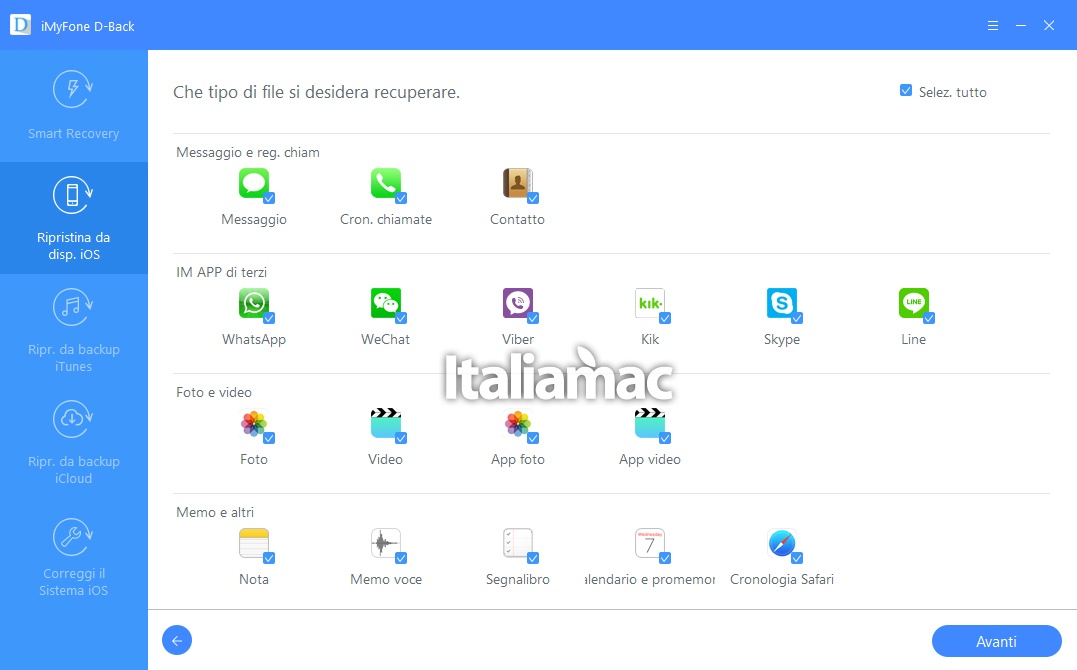This screenshot has height=670, width=1077.
Task: Go back with the arrow button
Action: point(177,640)
